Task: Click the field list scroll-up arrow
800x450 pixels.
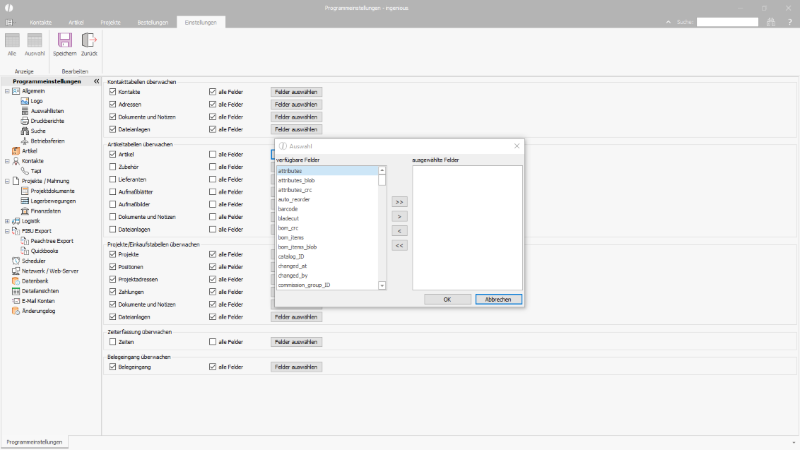Action: tap(382, 170)
